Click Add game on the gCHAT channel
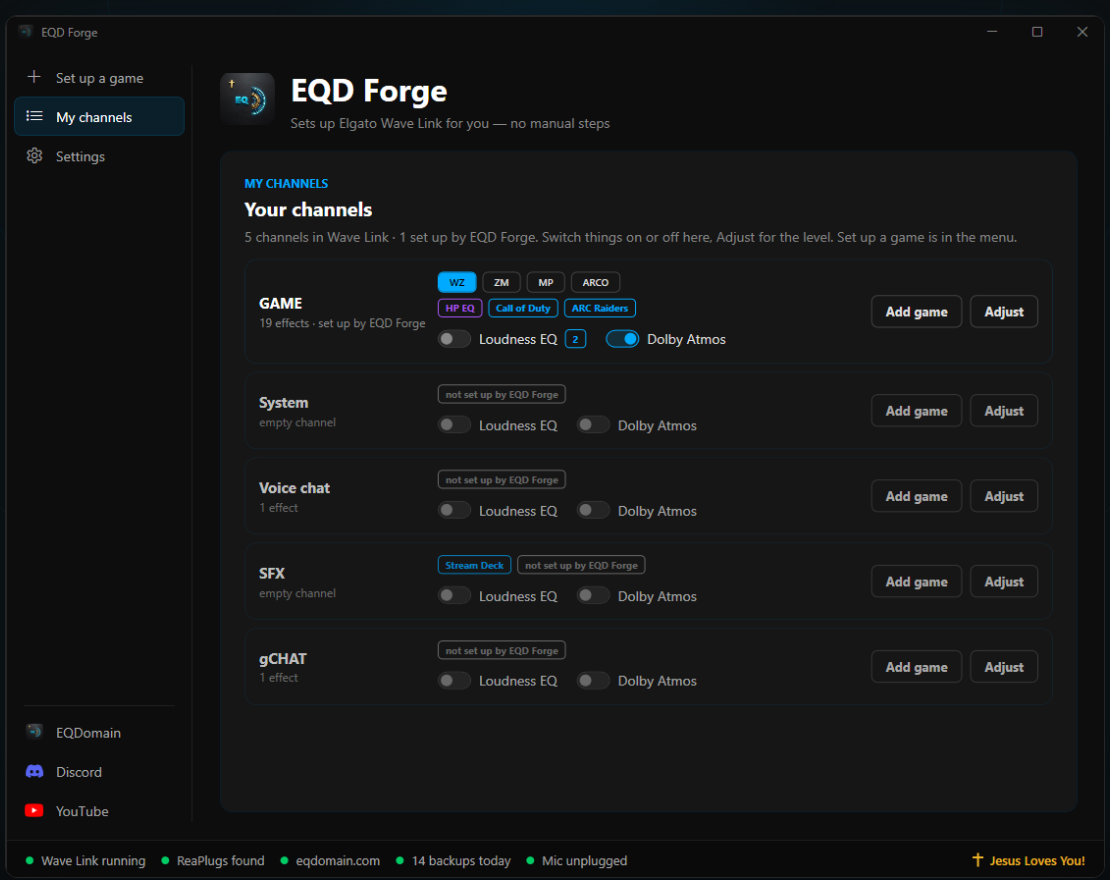The image size is (1110, 880). tap(916, 667)
